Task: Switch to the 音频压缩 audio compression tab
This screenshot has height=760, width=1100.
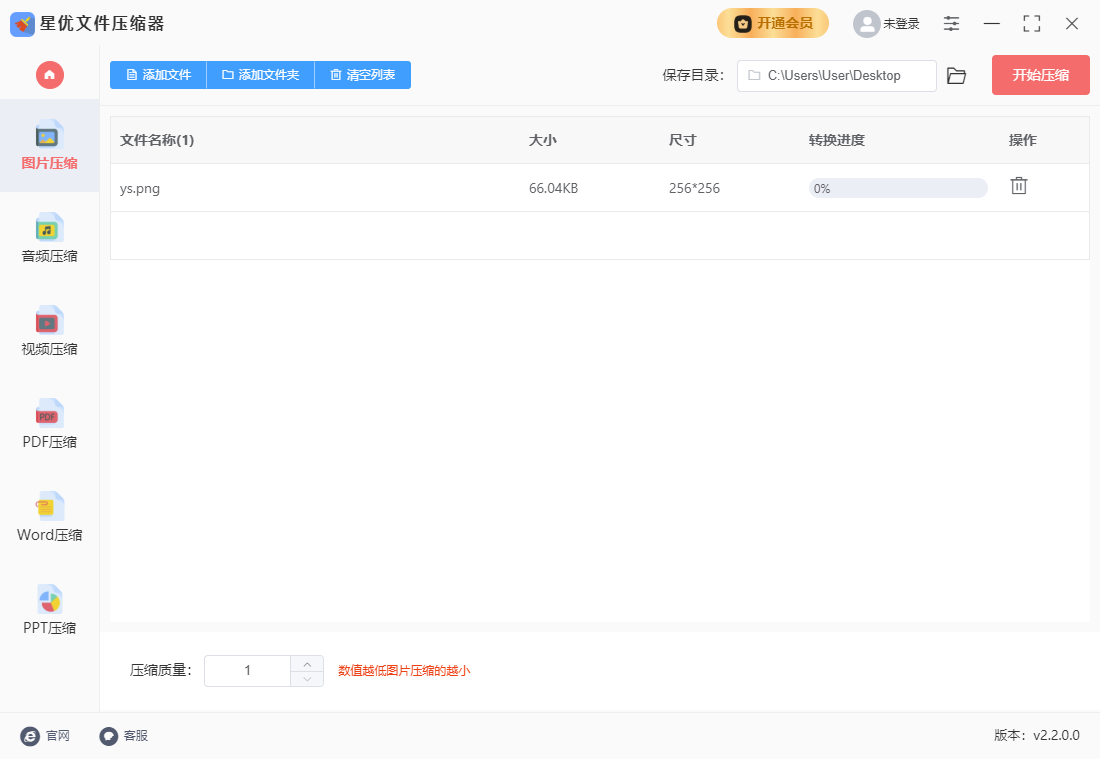Action: coord(50,239)
